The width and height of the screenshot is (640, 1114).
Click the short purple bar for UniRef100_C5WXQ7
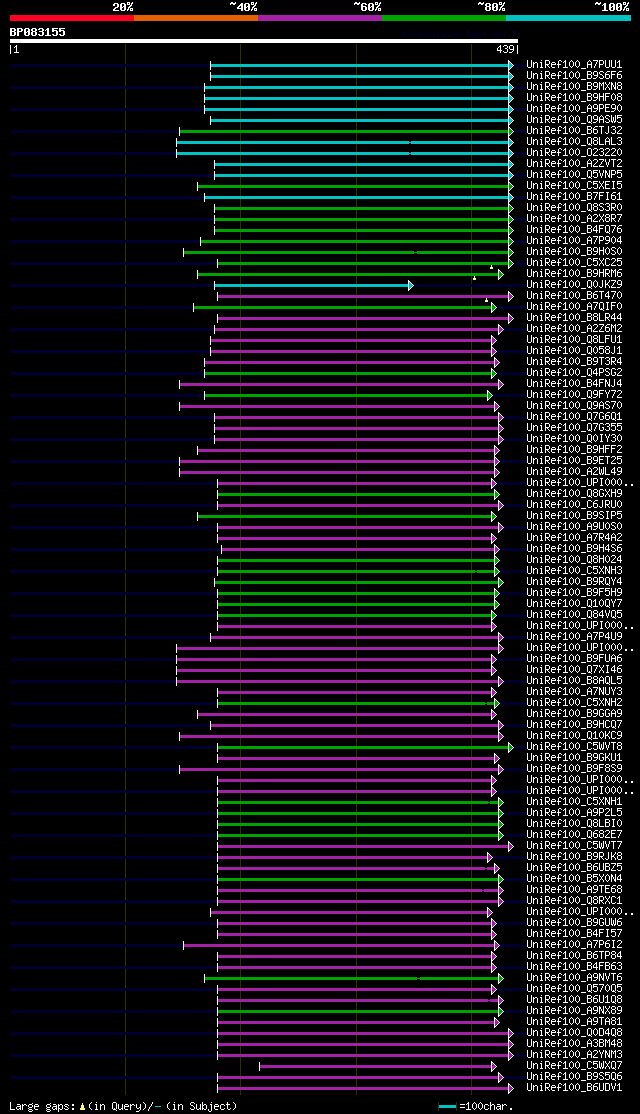pos(378,1066)
